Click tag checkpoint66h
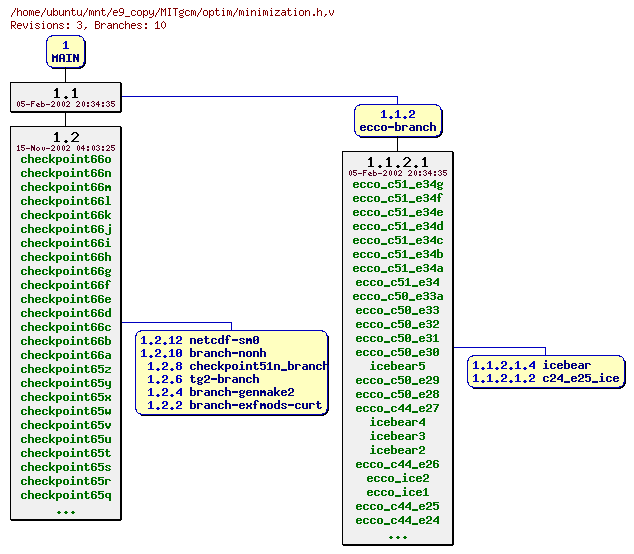The width and height of the screenshot is (634, 554). pos(66,257)
